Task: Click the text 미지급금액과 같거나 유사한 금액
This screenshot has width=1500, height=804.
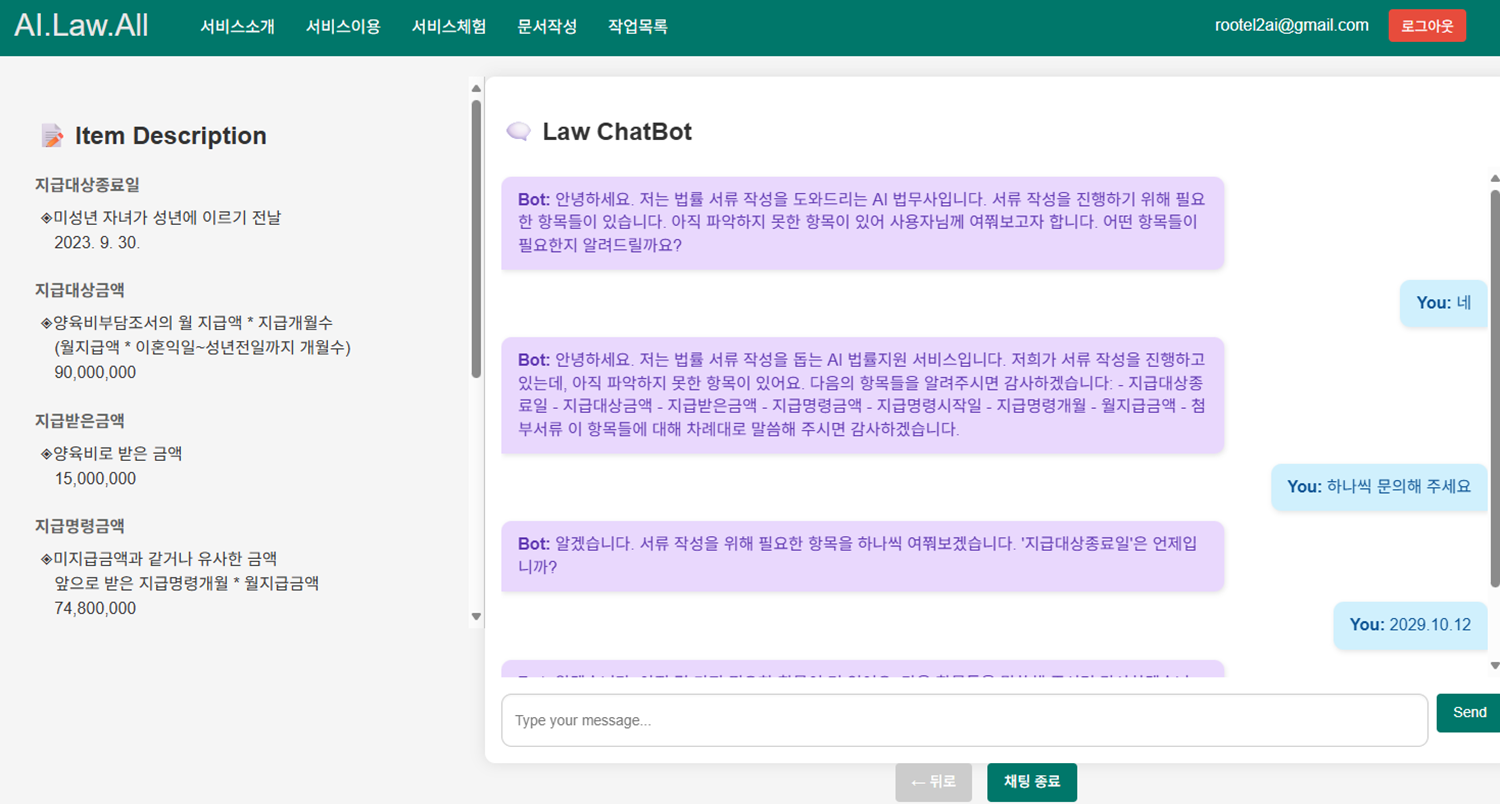Action: pyautogui.click(x=165, y=558)
